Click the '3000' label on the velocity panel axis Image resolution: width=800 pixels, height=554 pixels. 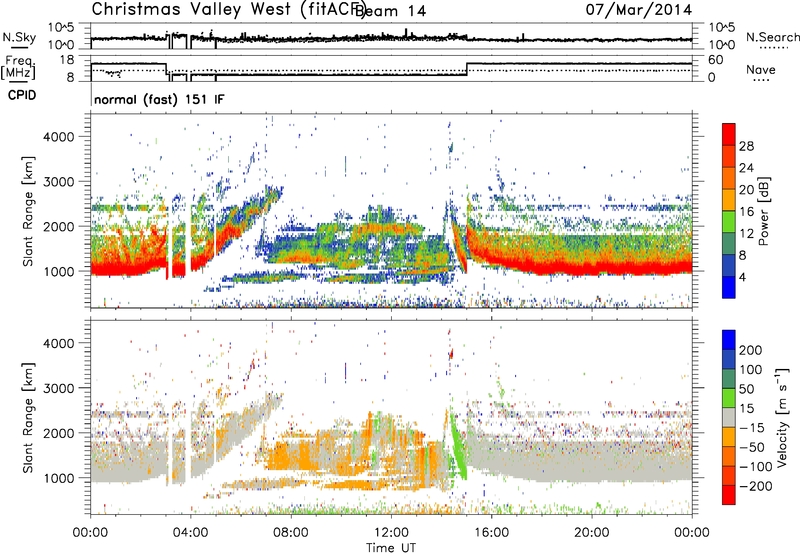pos(59,388)
